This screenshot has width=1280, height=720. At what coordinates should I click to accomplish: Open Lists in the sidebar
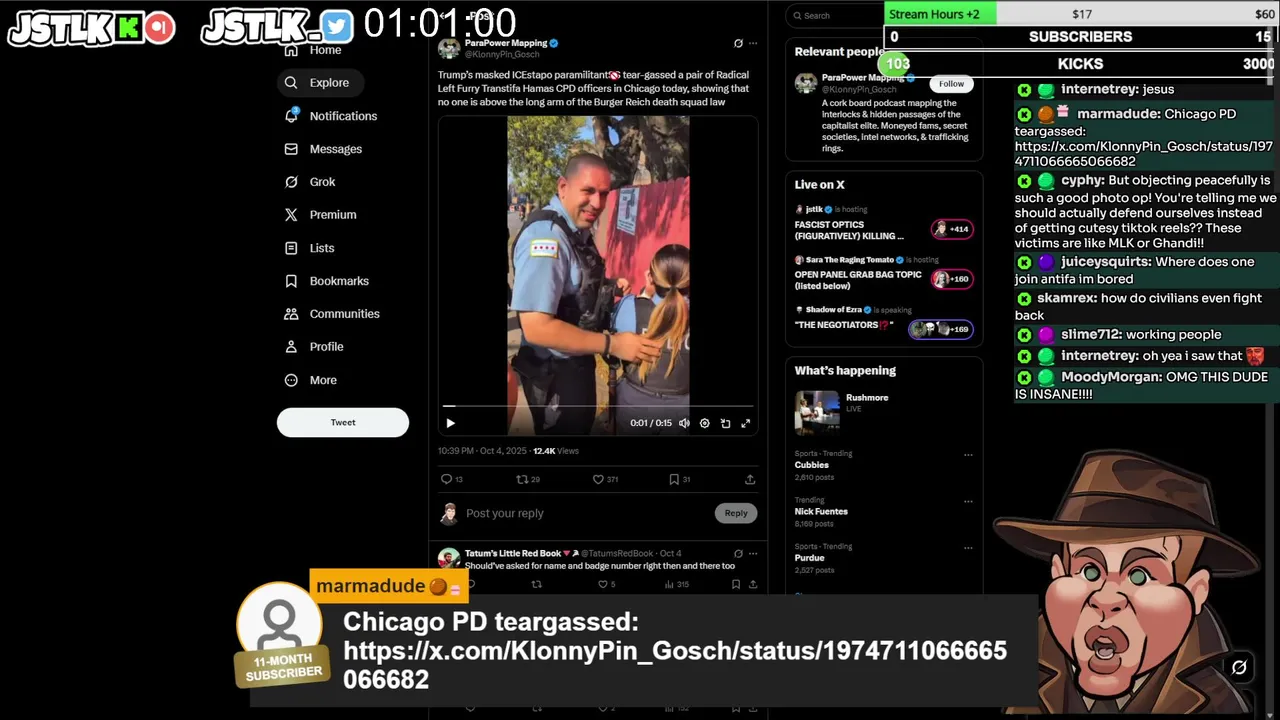coord(310,248)
